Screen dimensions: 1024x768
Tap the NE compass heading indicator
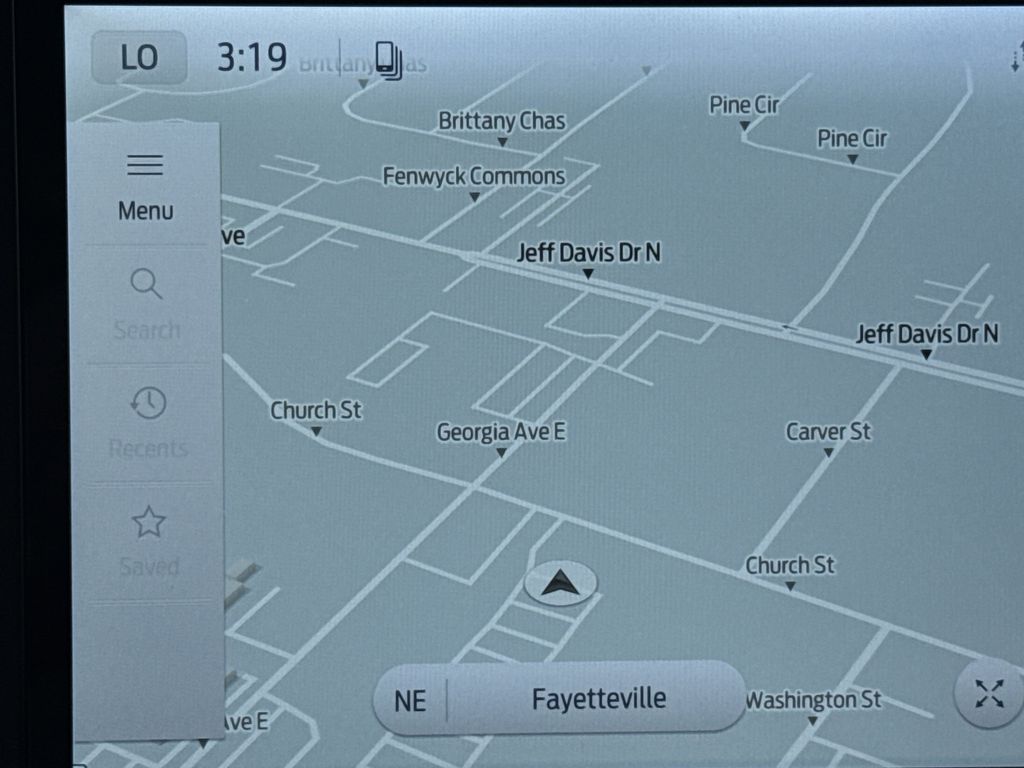tap(410, 701)
